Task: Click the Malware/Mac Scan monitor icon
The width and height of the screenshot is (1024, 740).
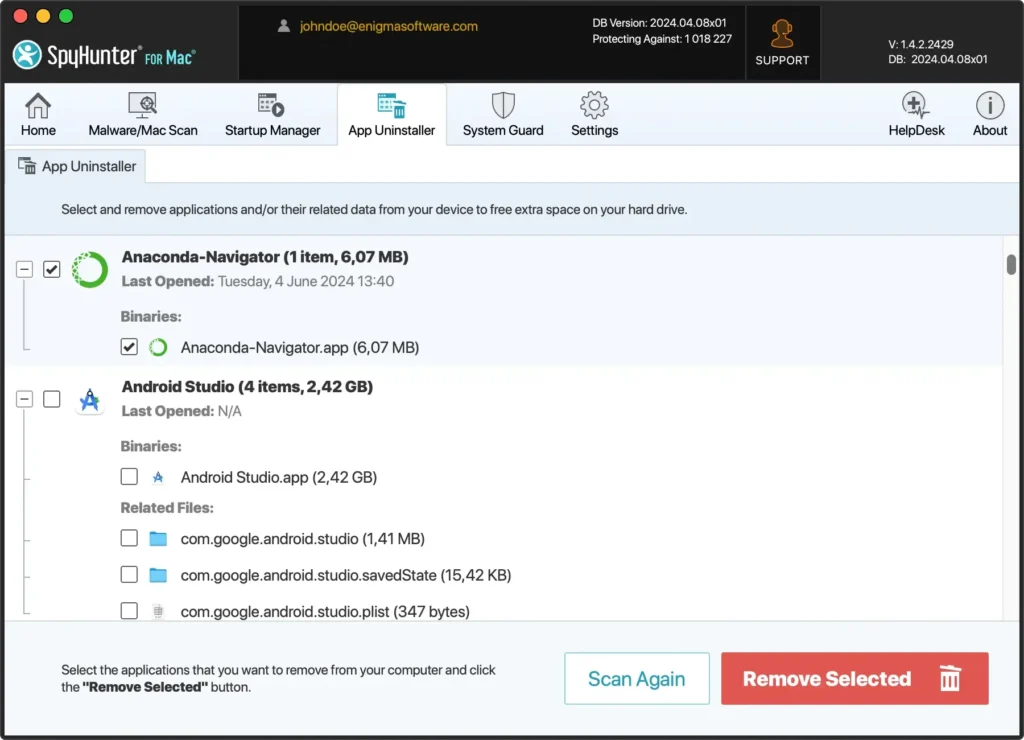Action: tap(142, 105)
